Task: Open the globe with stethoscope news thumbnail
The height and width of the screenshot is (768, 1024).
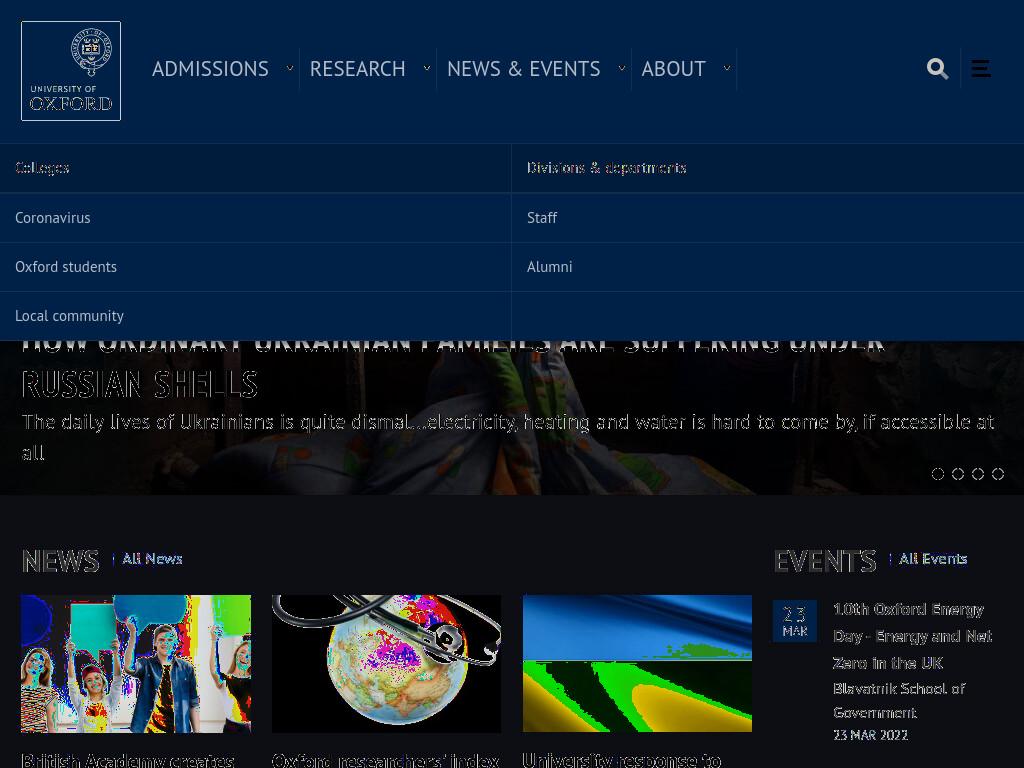Action: click(x=387, y=664)
